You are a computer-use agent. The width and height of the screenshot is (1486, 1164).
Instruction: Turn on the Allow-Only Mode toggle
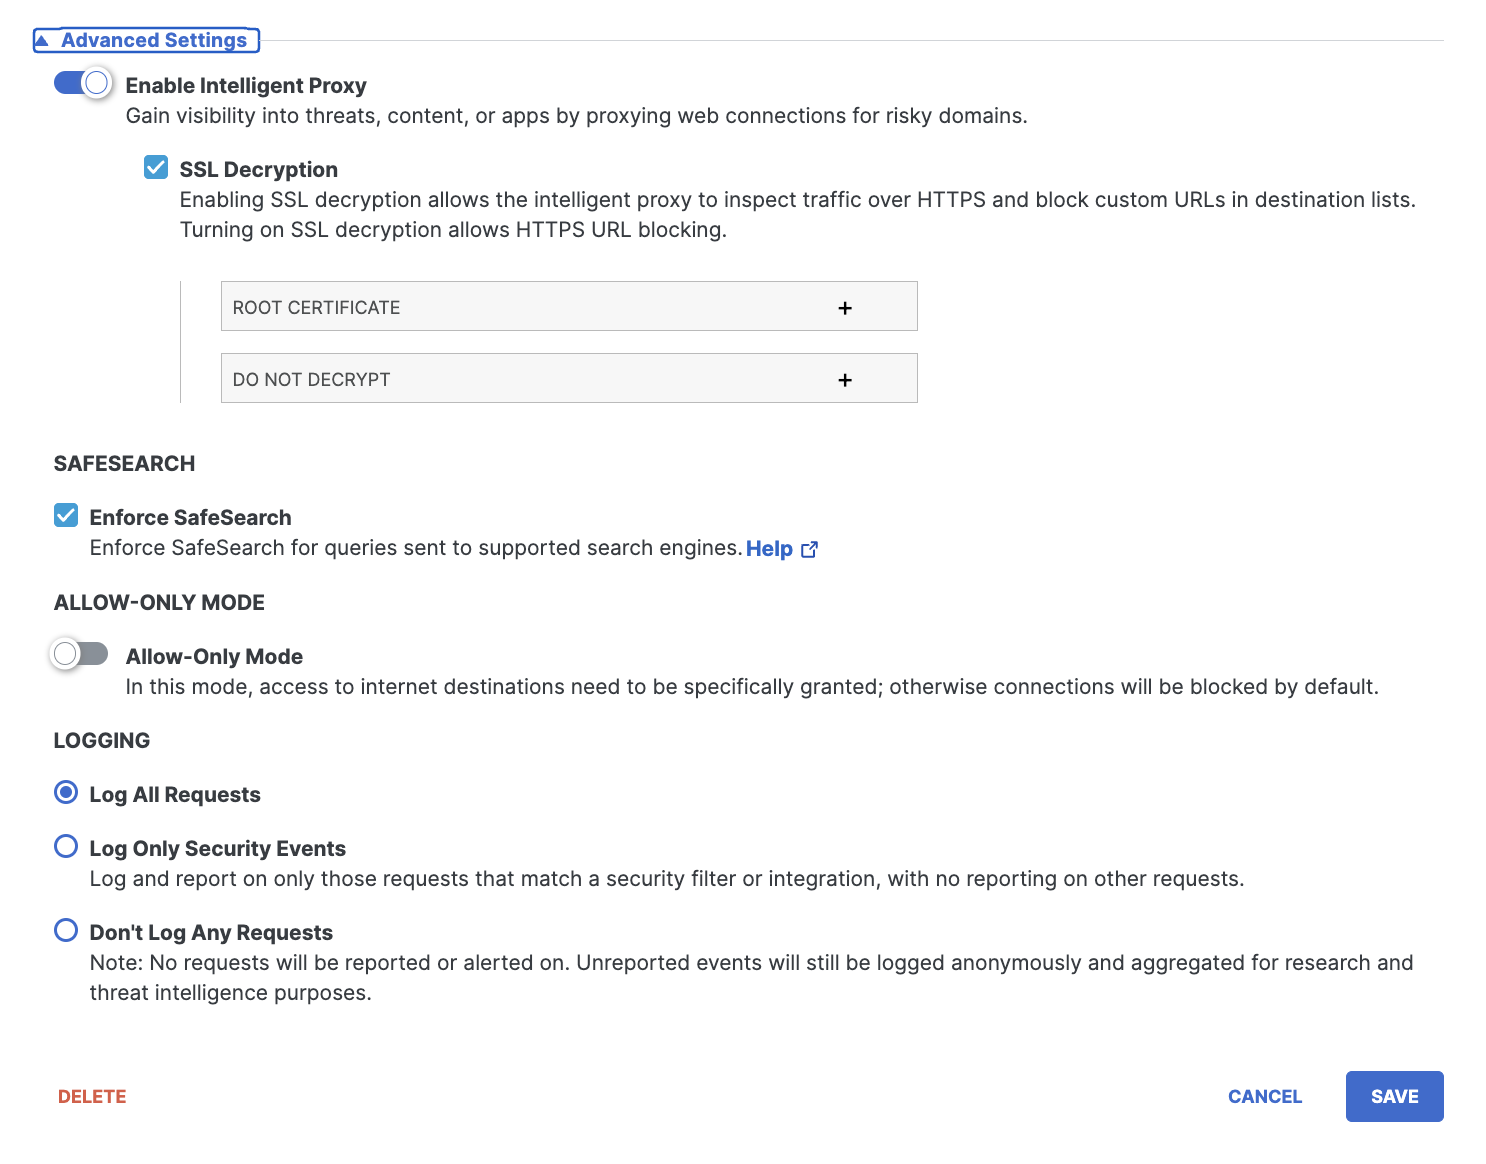(x=80, y=654)
